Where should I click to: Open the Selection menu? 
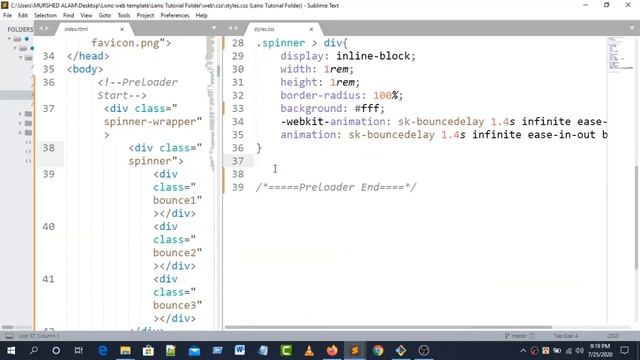[x=45, y=16]
